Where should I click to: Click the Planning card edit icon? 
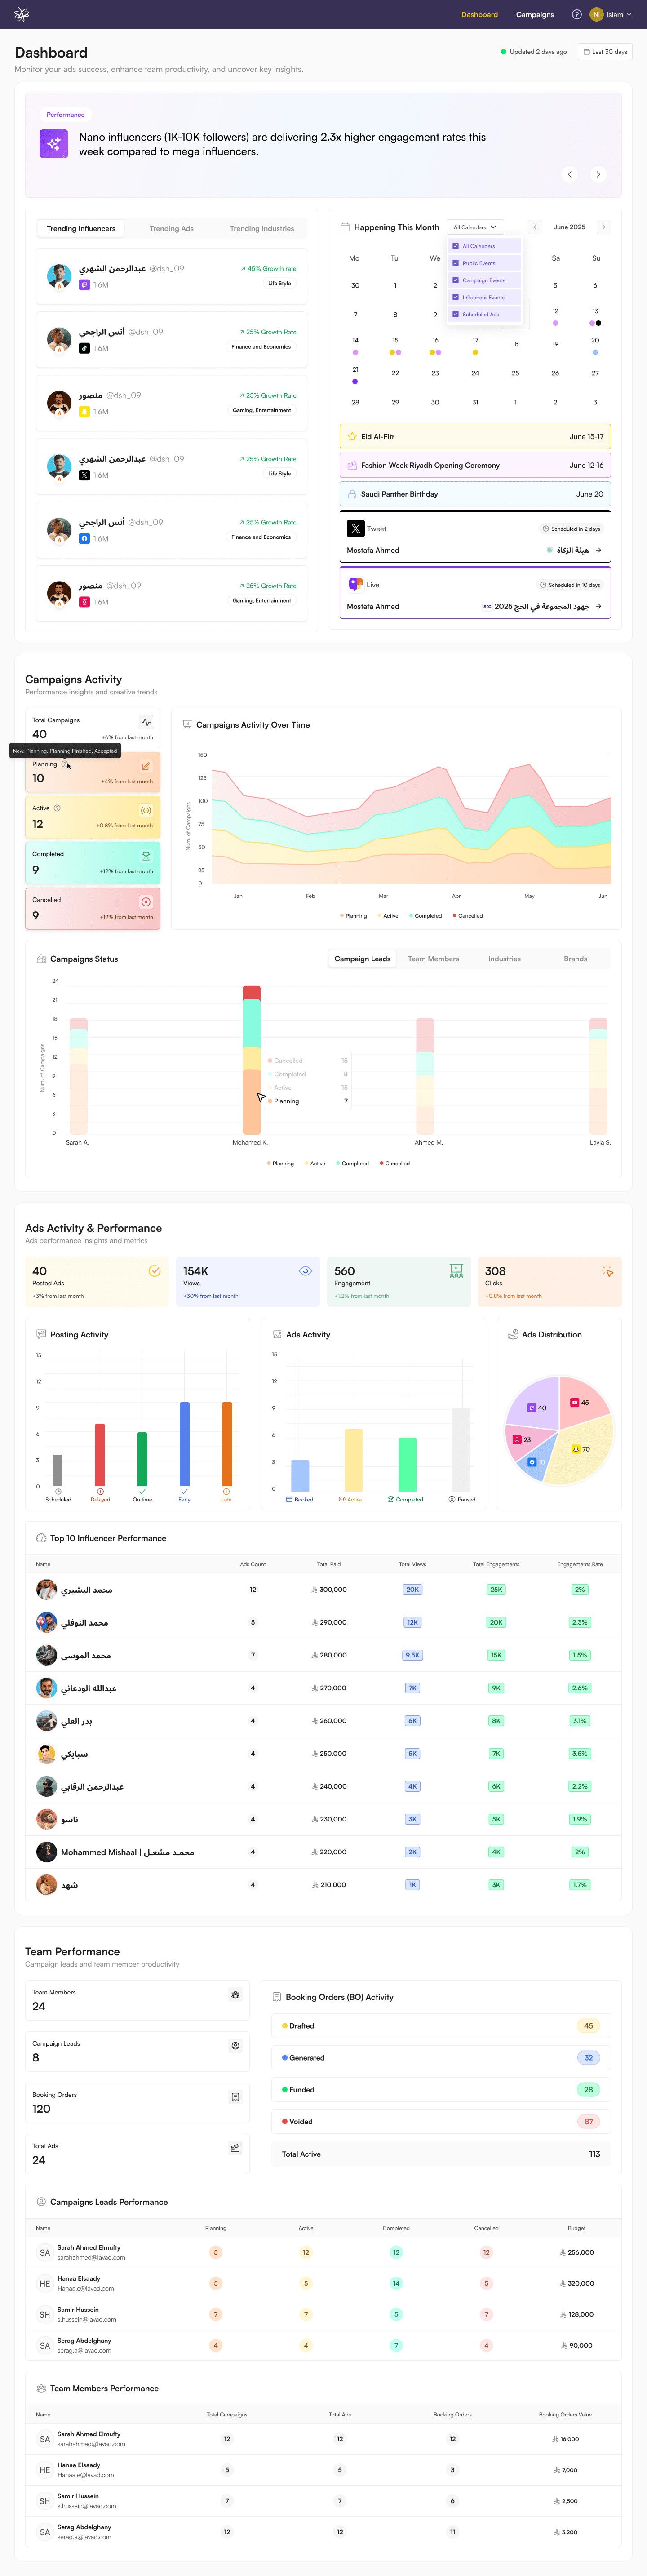[146, 766]
